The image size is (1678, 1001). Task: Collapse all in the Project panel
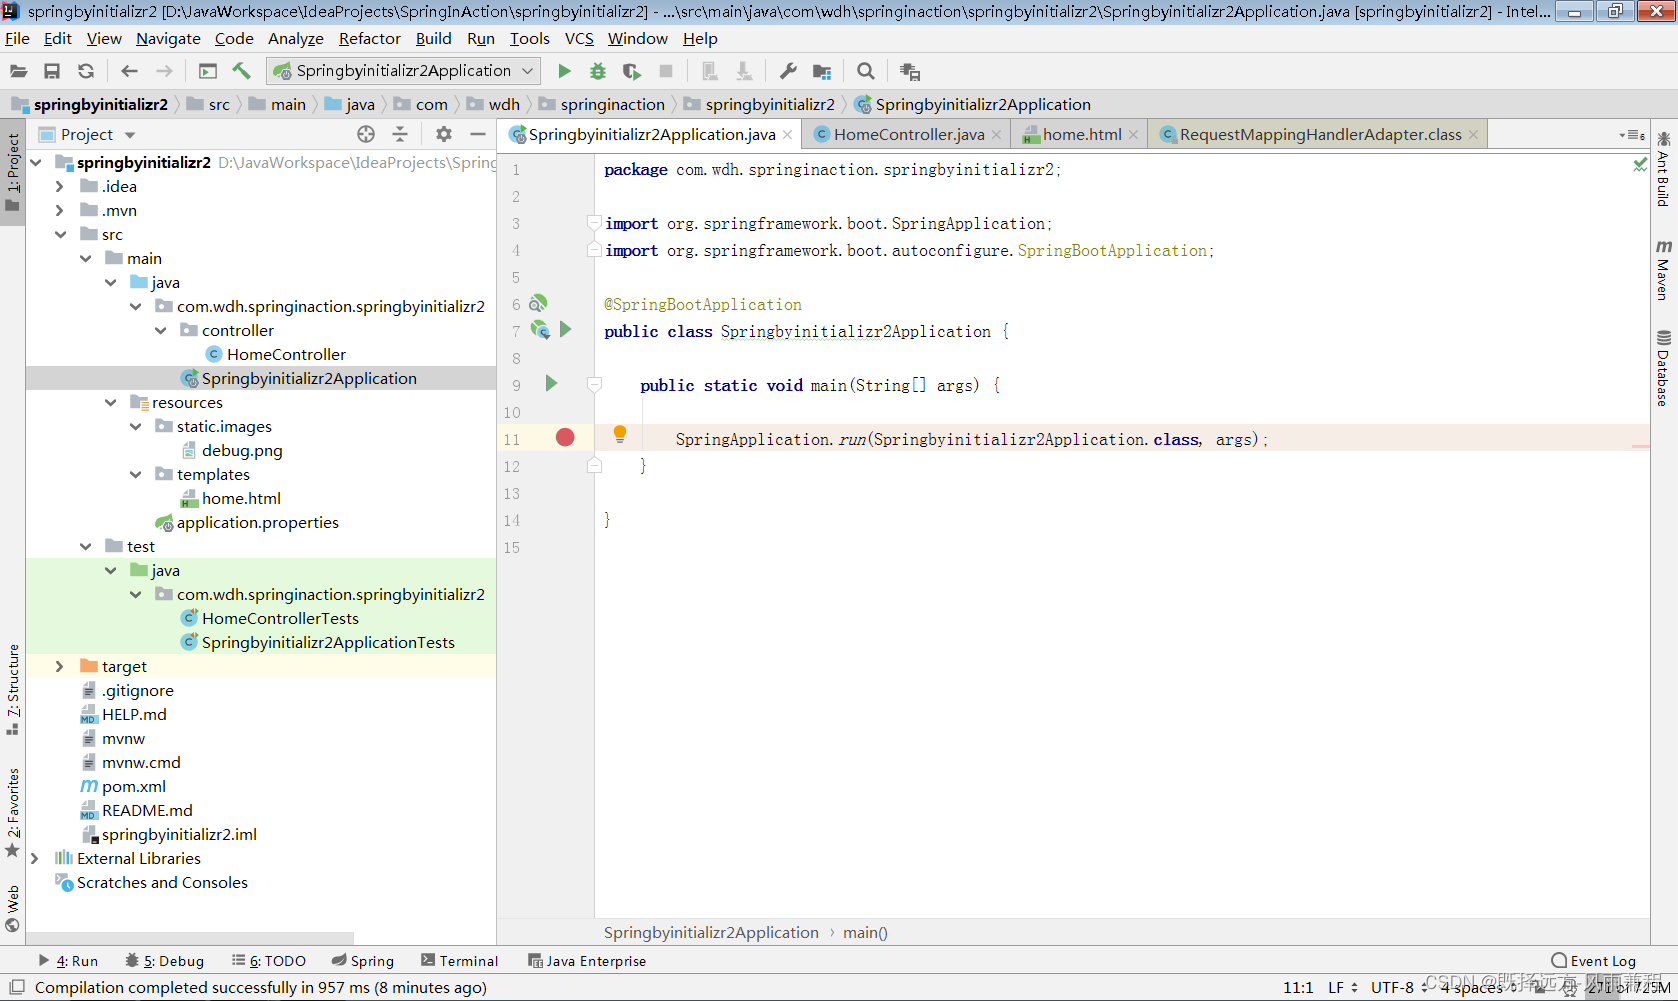tap(400, 134)
